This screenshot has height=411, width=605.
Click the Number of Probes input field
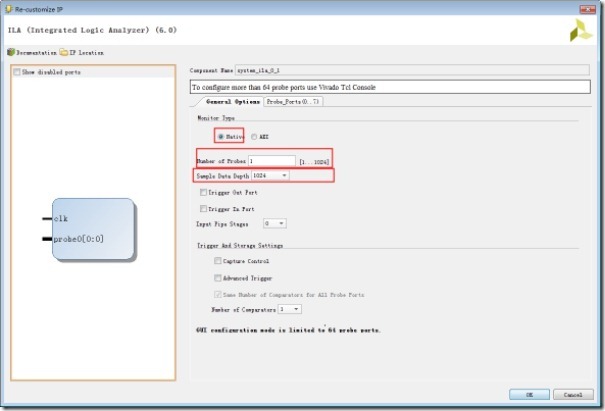pos(272,161)
